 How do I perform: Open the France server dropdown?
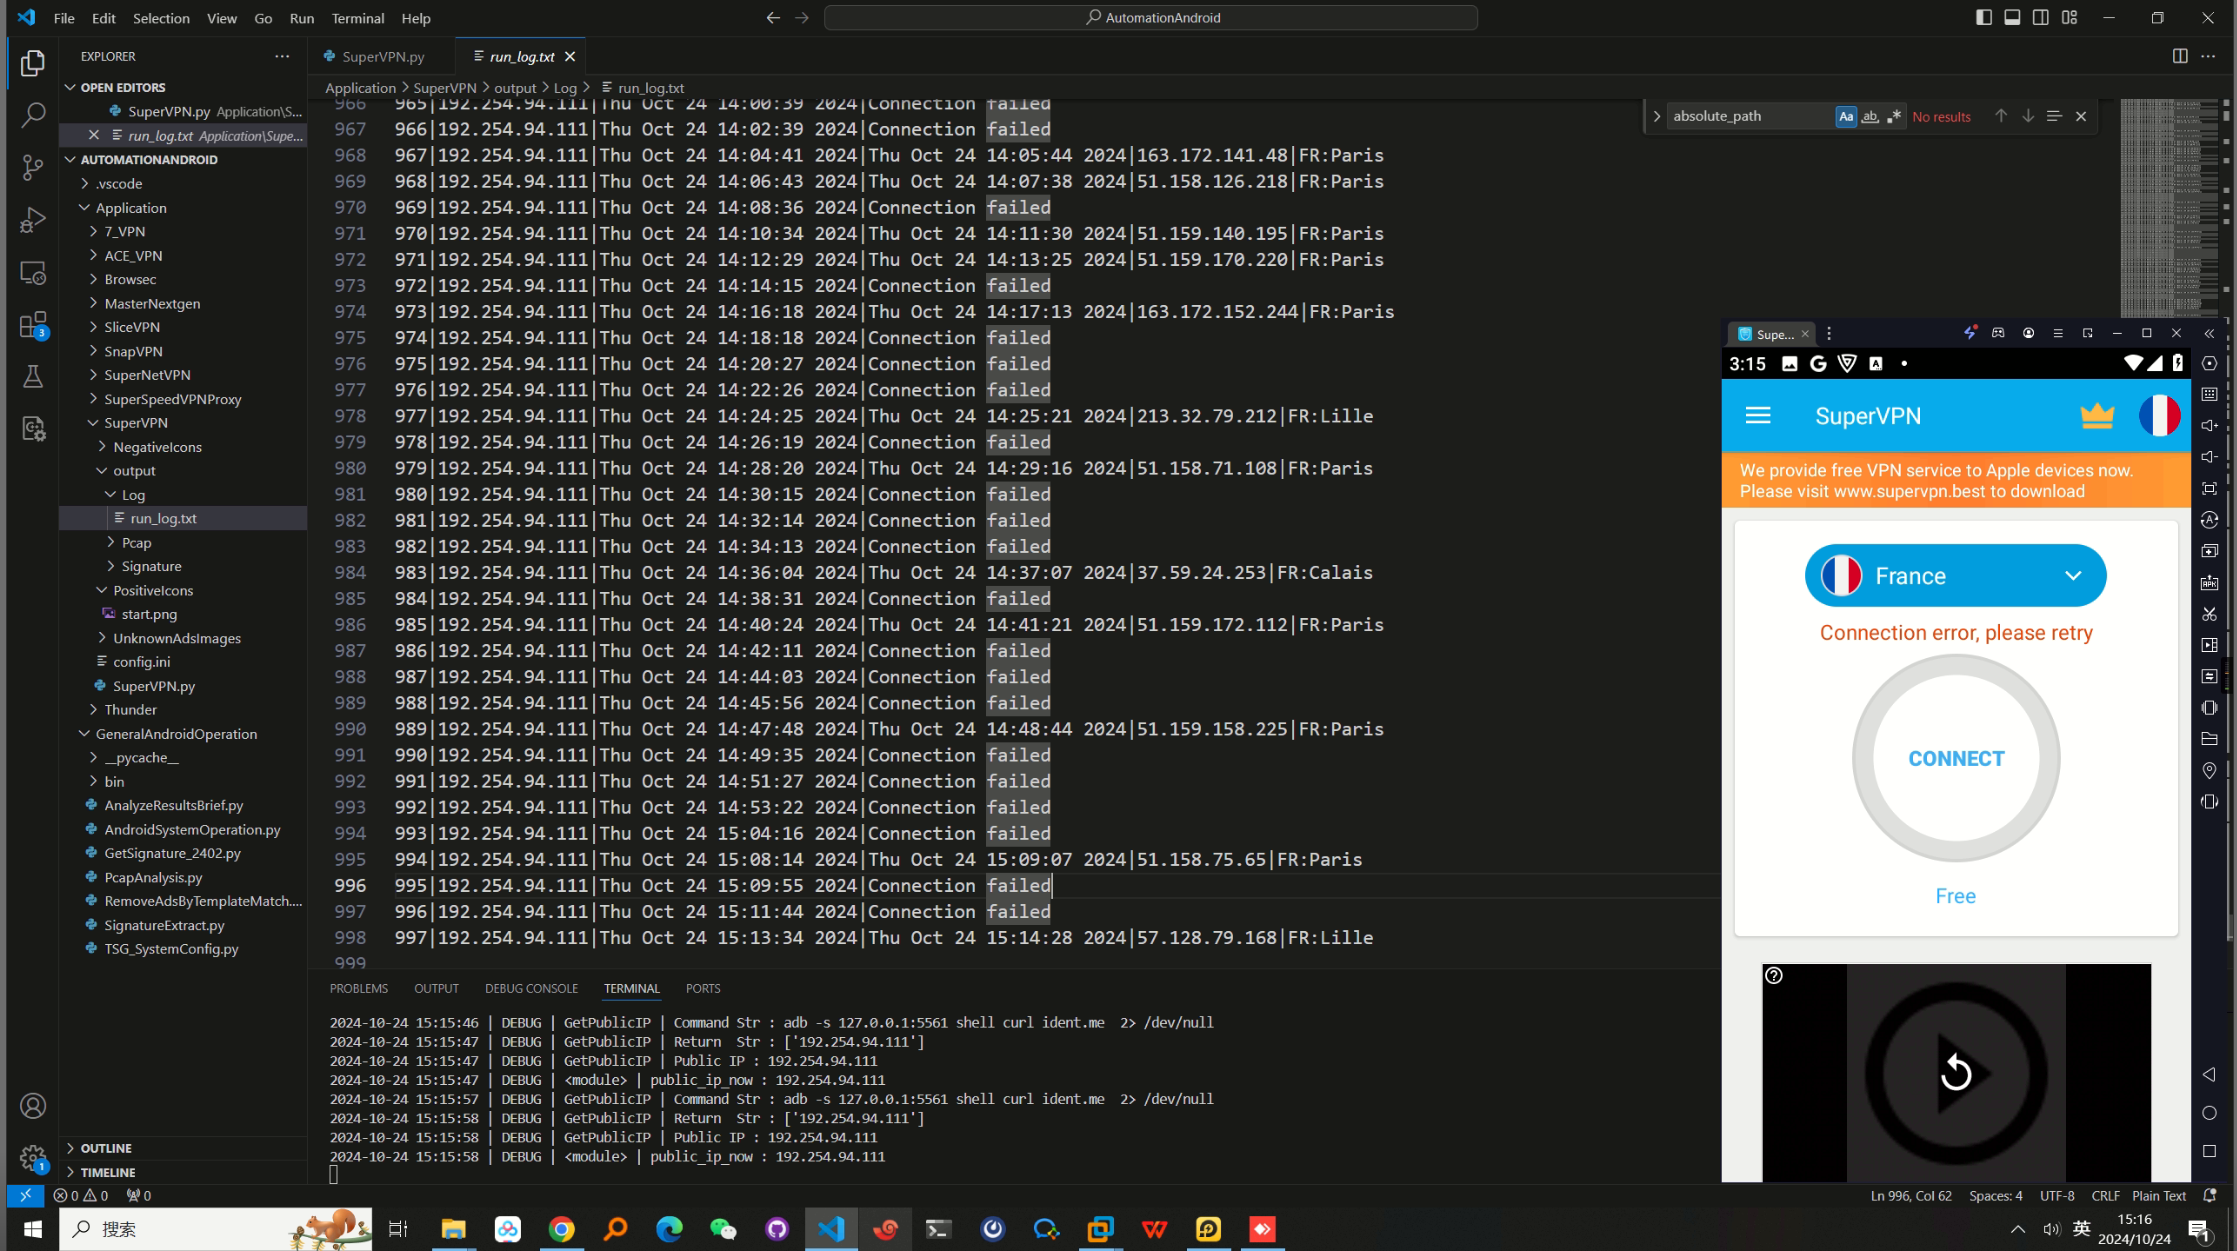(1955, 576)
